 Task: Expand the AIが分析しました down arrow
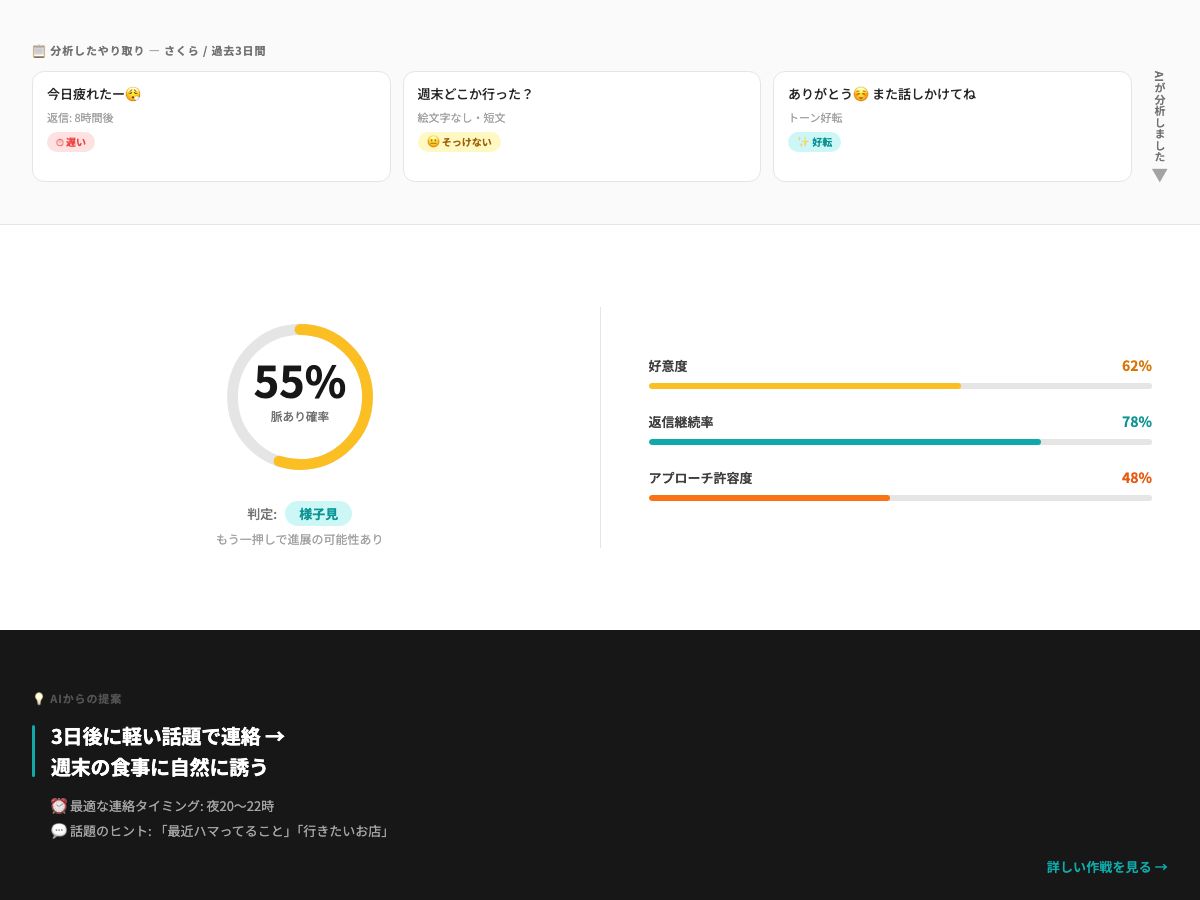pos(1160,175)
